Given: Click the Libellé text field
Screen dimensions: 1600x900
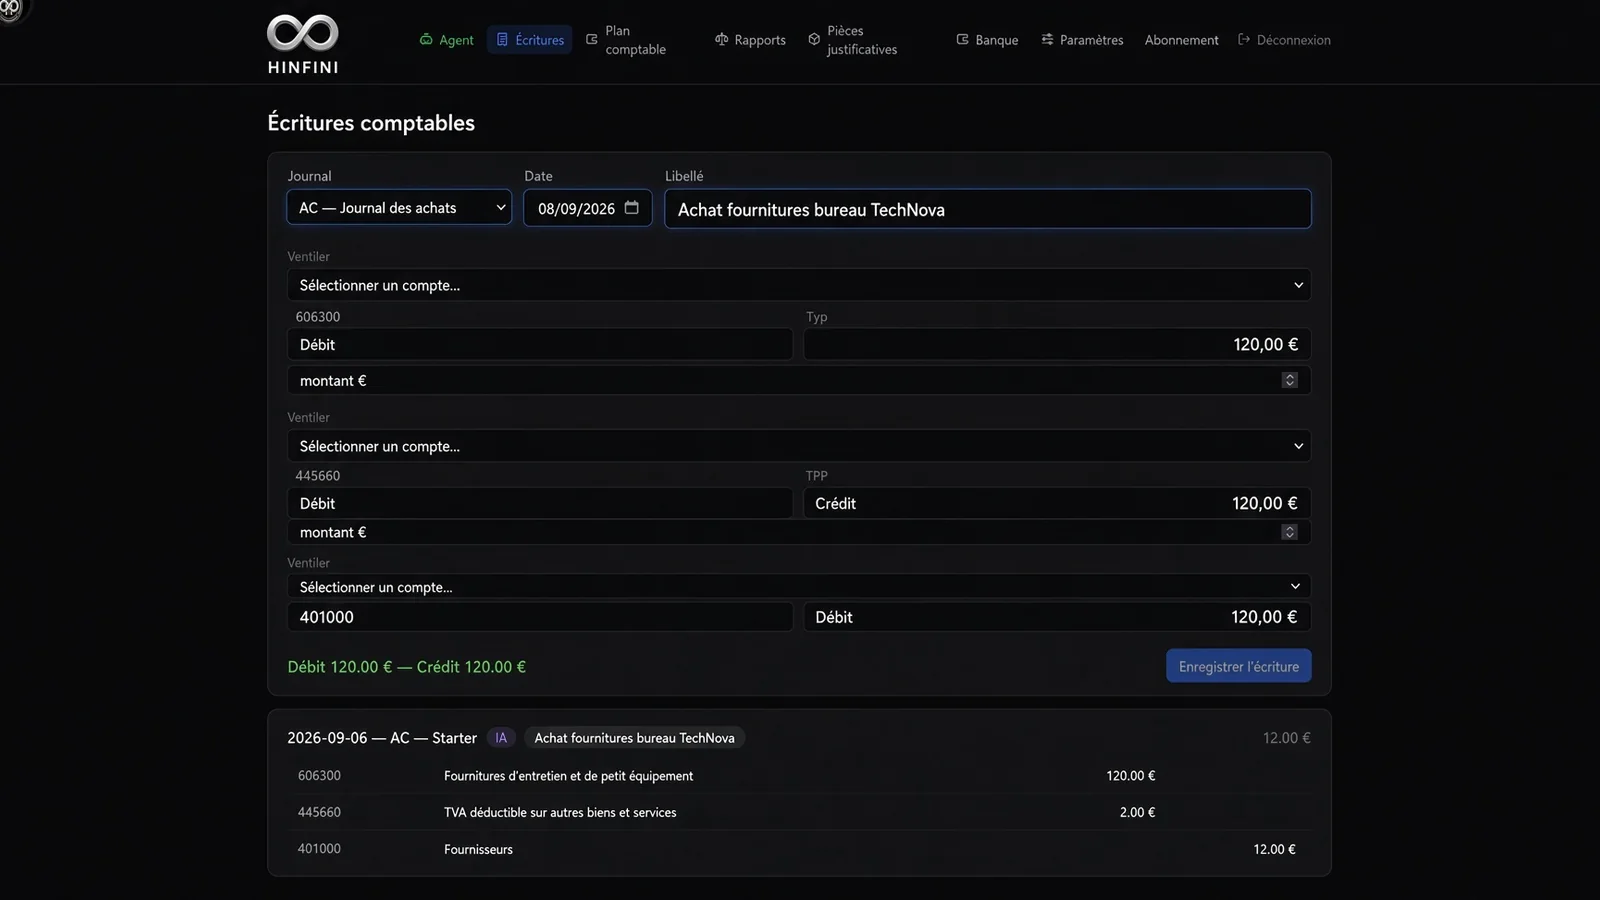Looking at the screenshot, I should pyautogui.click(x=988, y=209).
